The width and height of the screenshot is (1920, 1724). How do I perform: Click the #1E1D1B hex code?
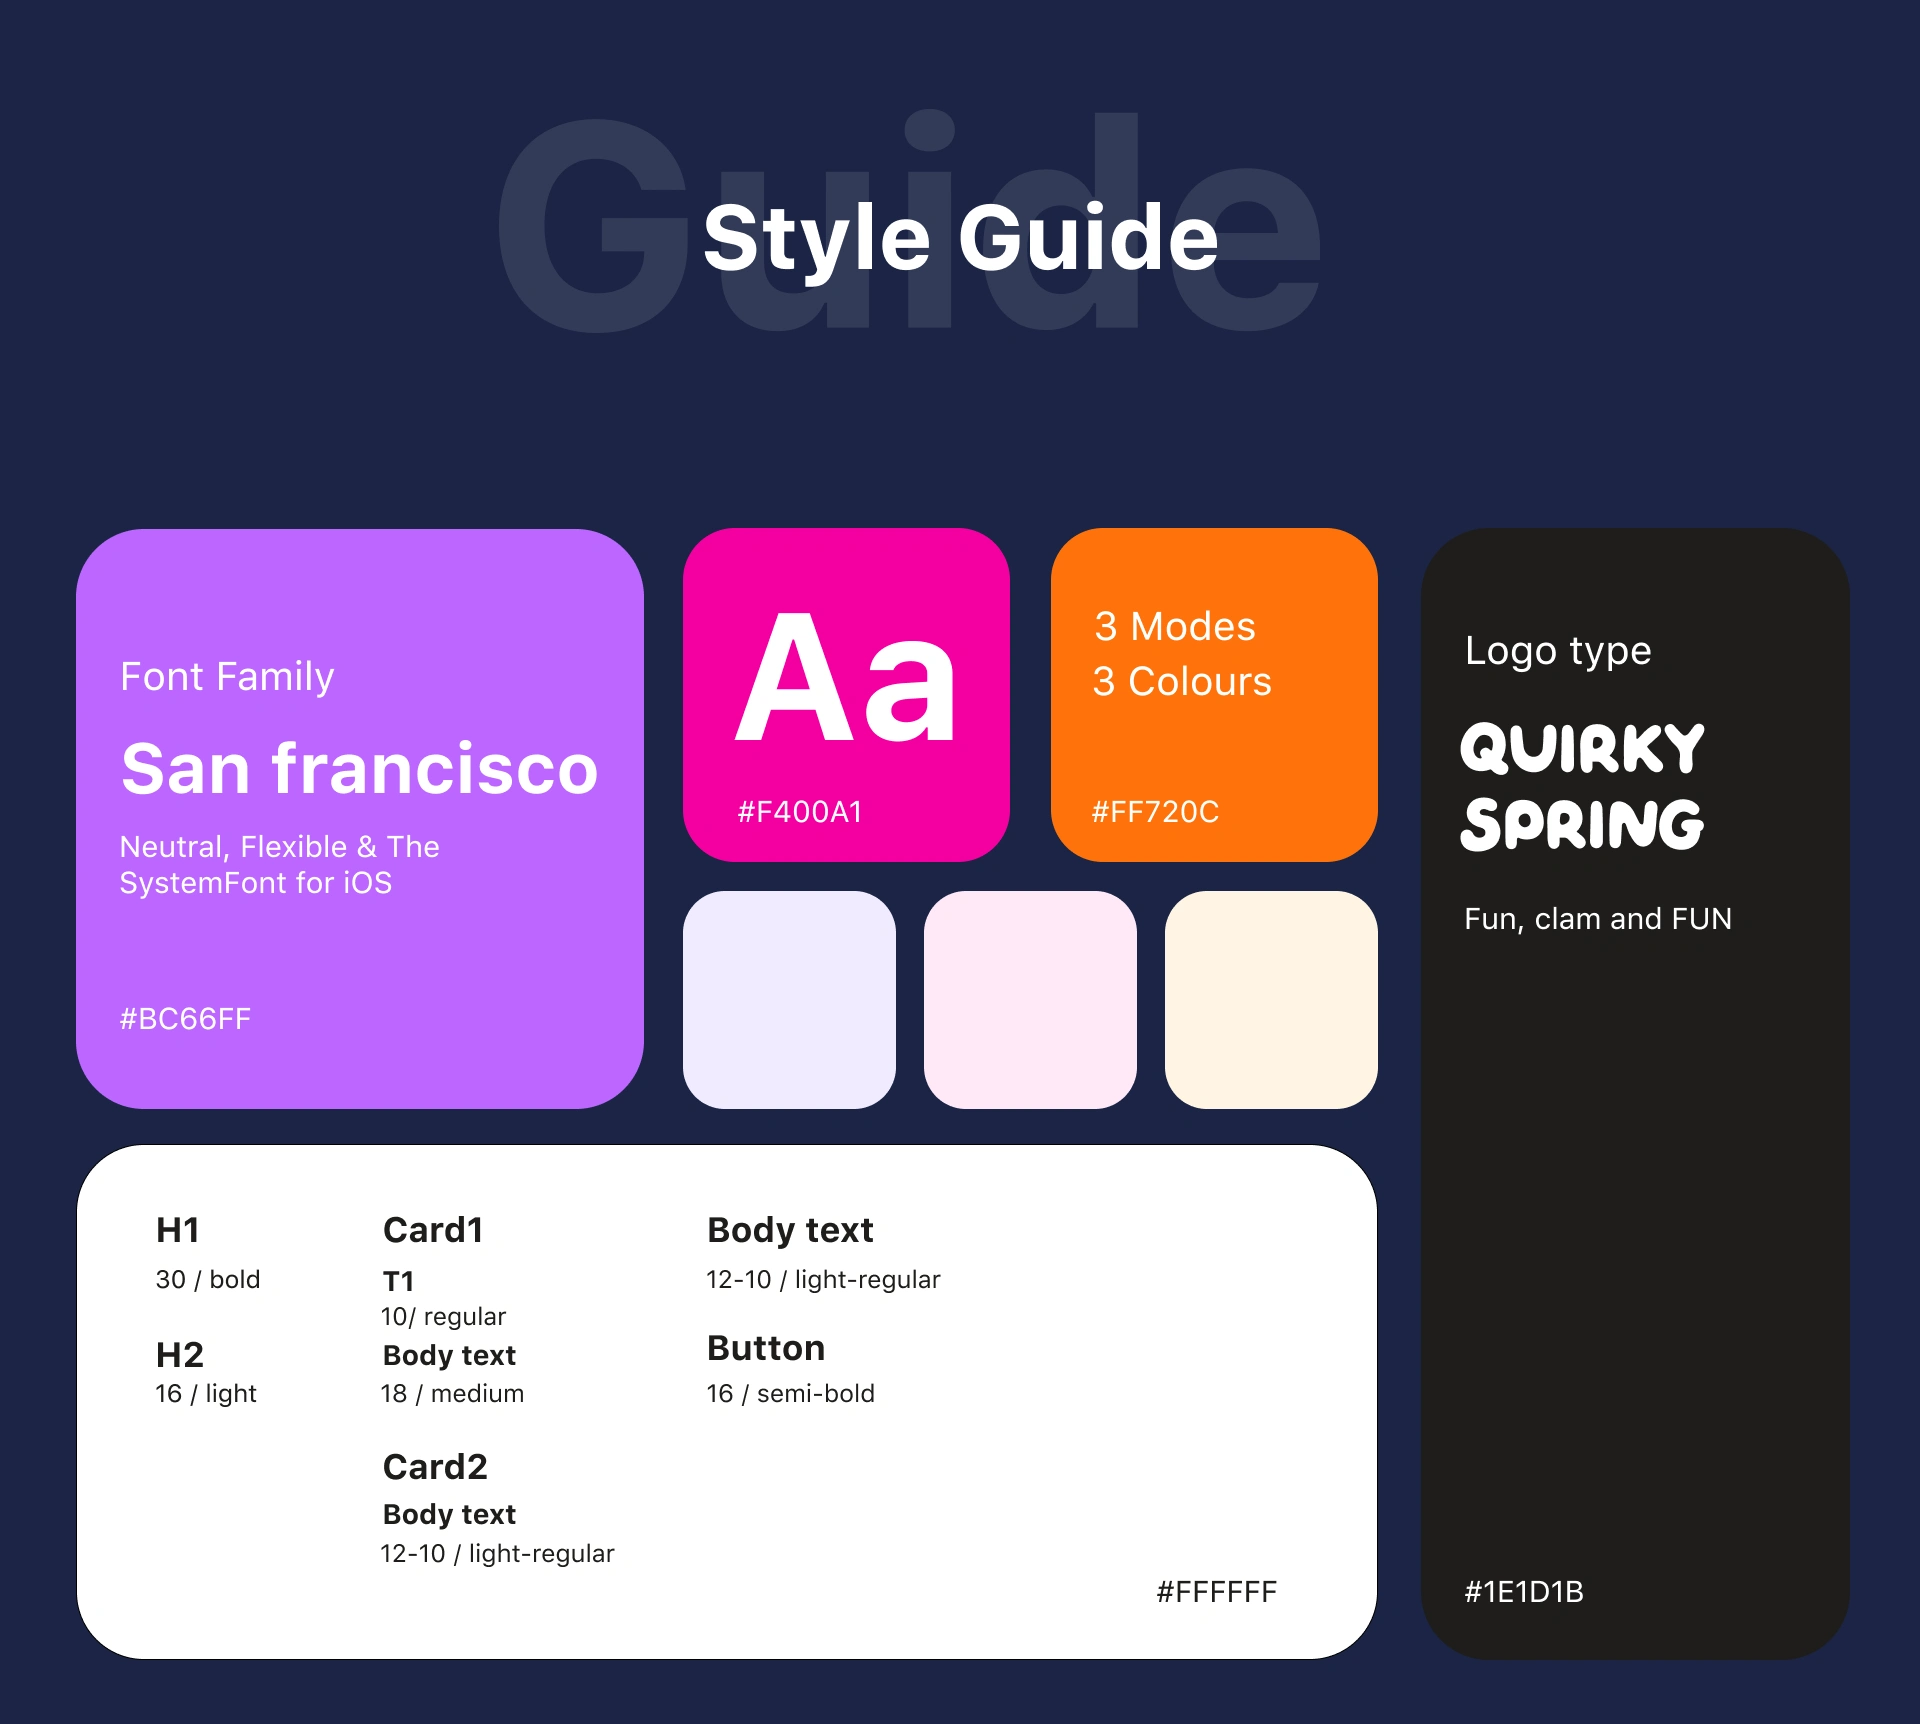coord(1524,1591)
